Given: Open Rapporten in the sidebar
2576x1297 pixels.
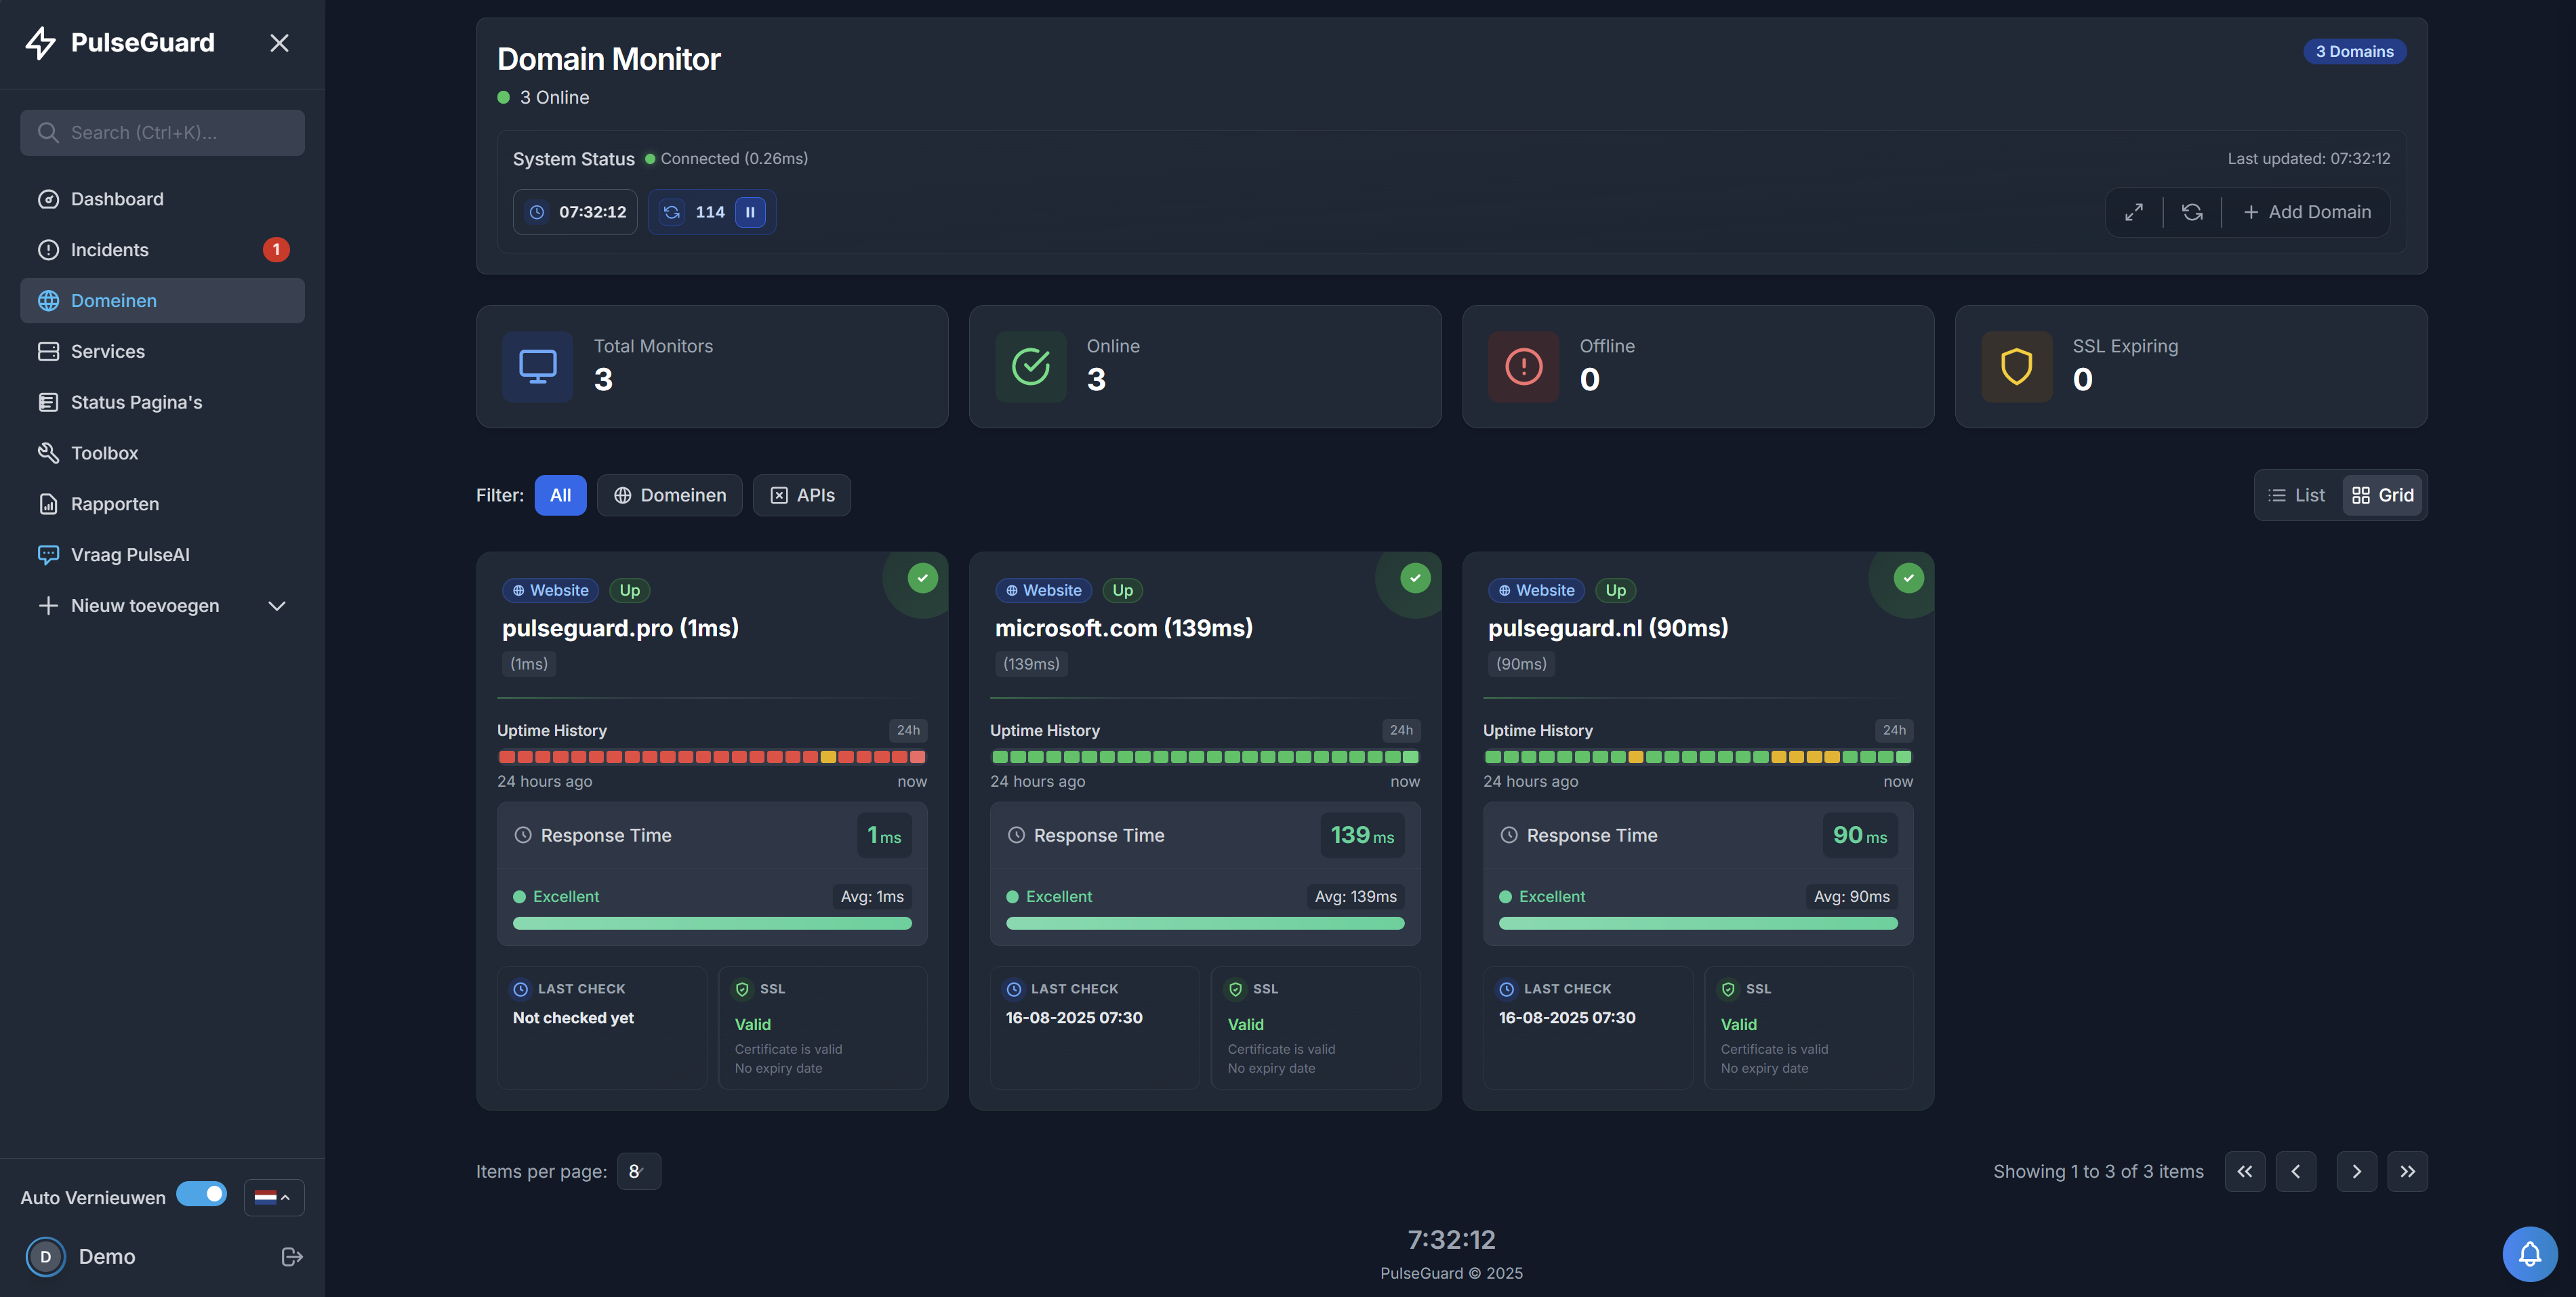Looking at the screenshot, I should (162, 504).
